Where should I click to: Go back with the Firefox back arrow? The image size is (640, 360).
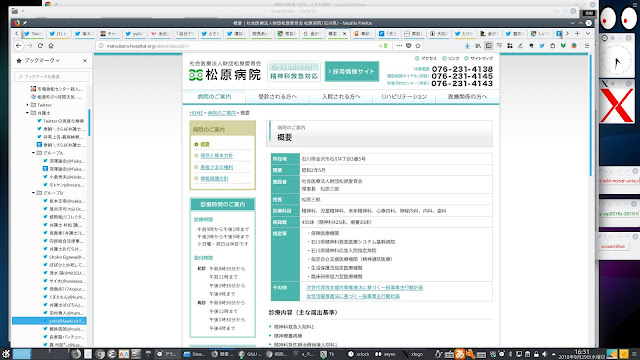coord(19,46)
